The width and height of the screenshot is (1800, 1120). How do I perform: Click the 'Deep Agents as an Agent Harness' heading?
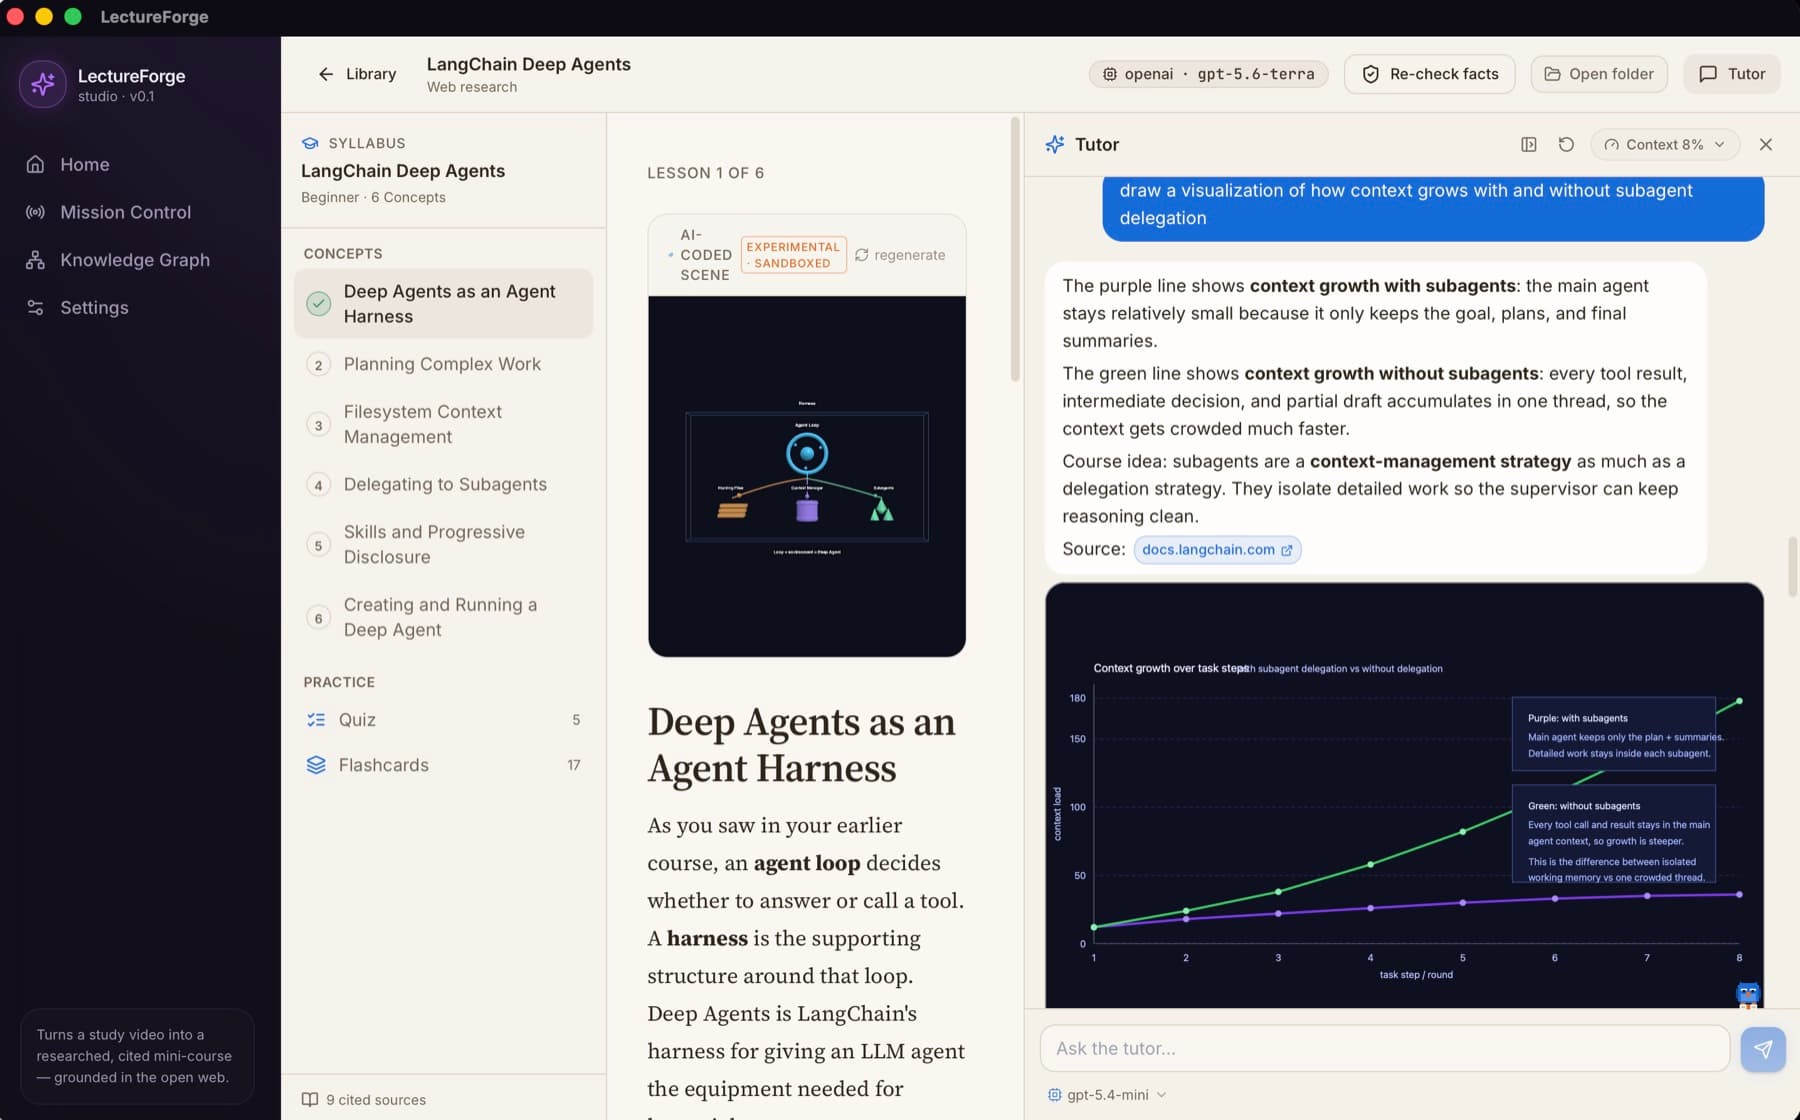801,745
